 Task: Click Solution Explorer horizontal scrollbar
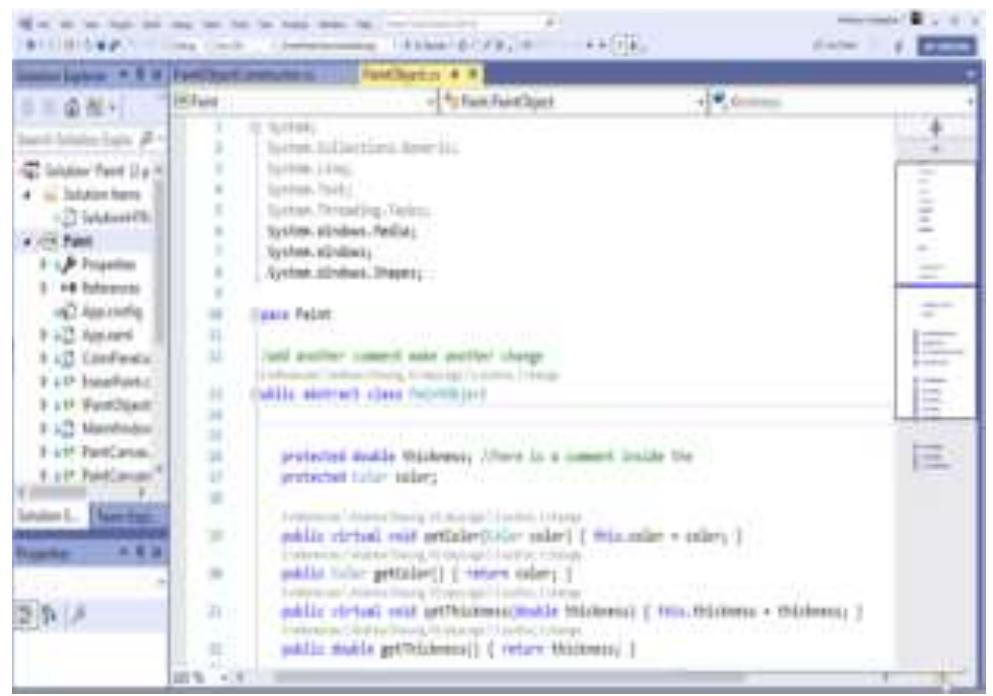pyautogui.click(x=57, y=493)
